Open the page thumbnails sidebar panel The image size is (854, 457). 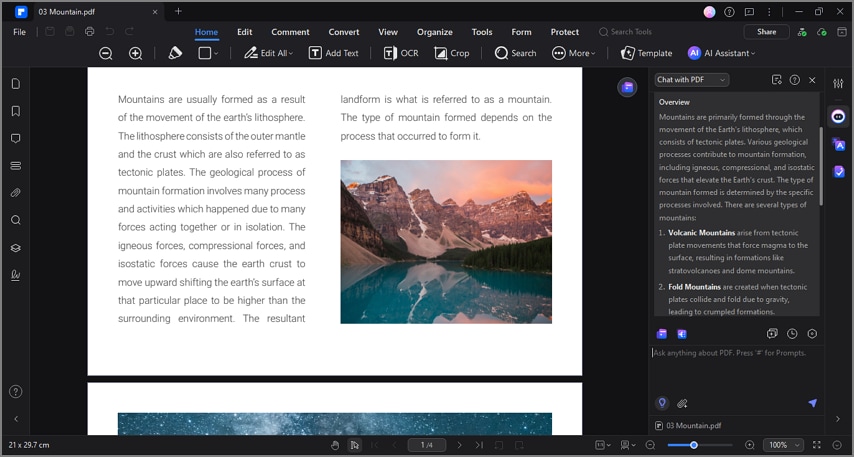(16, 83)
